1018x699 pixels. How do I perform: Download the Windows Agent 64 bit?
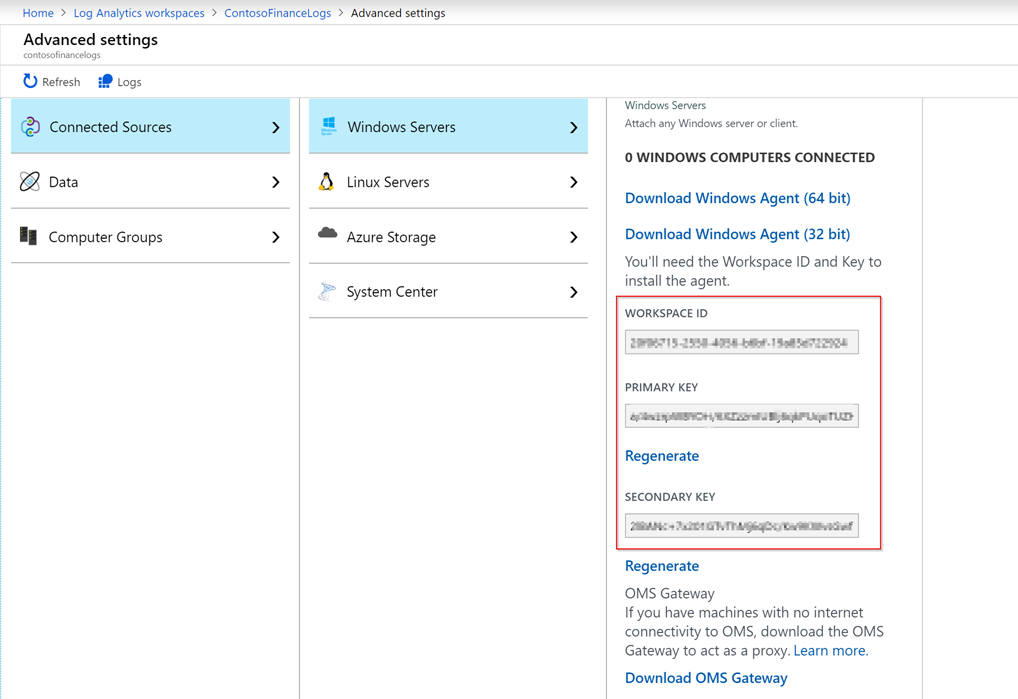(737, 198)
